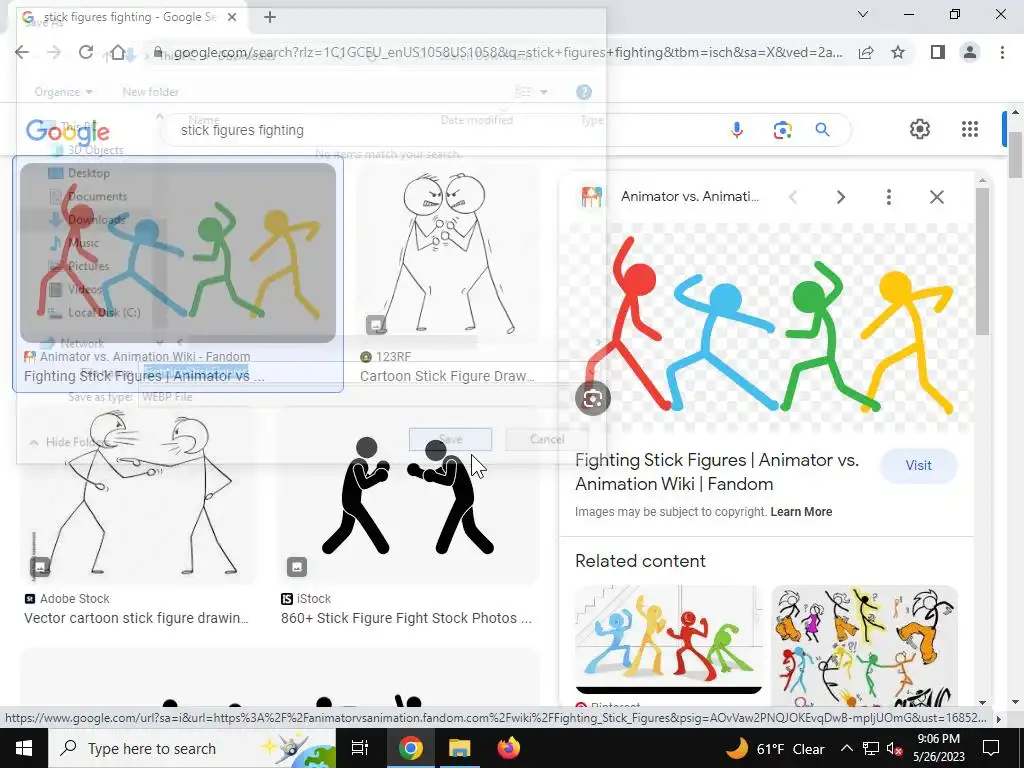Screen dimensions: 1024x768
Task: Click licensable badge on iStock image
Action: [x=296, y=566]
